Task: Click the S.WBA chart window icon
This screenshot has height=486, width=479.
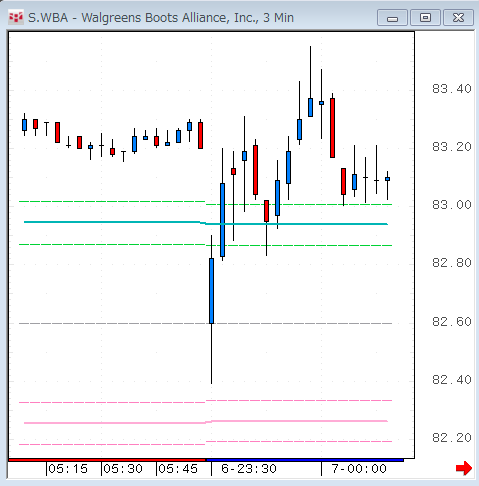Action: [x=16, y=17]
